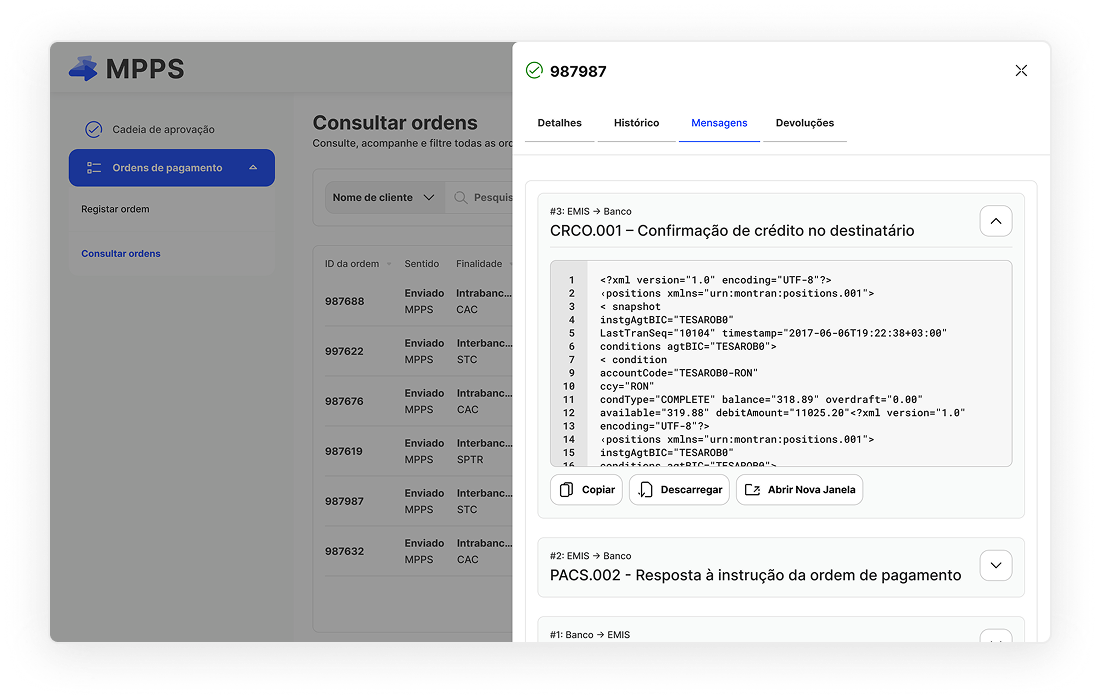Switch to the Detalhes tab
The width and height of the screenshot is (1100, 700).
[559, 123]
